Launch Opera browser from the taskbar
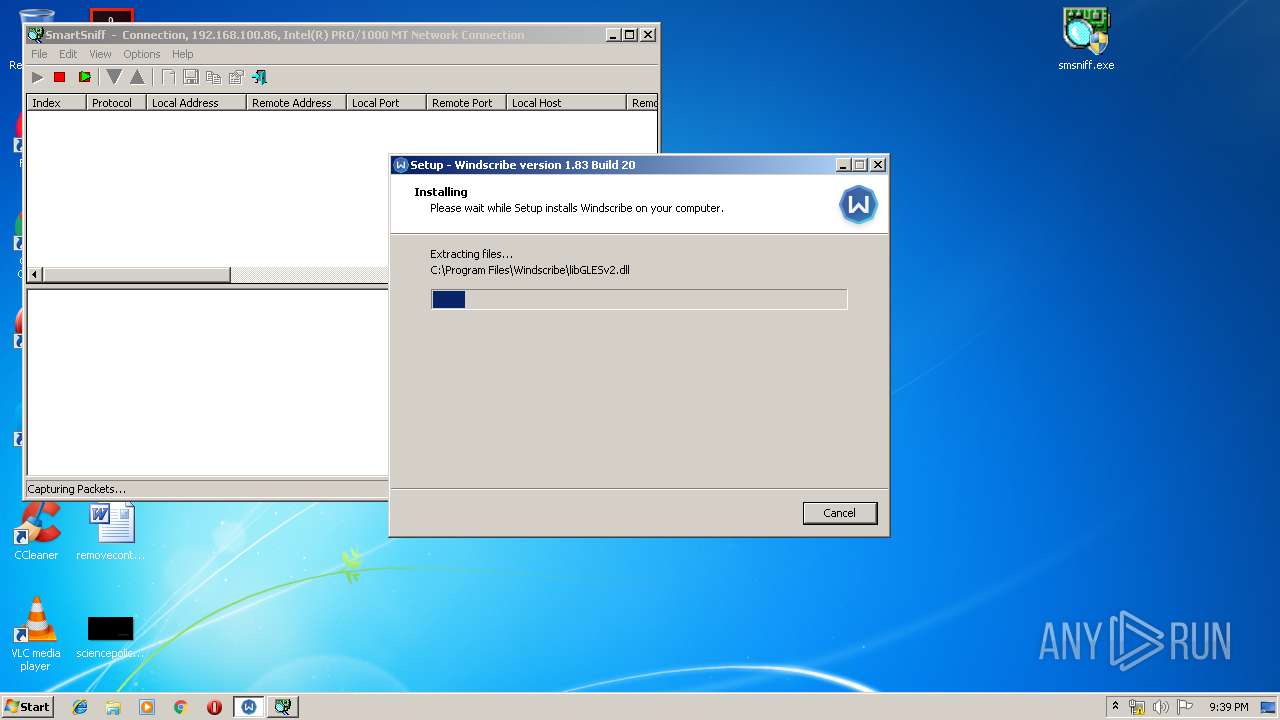Image resolution: width=1280 pixels, height=720 pixels. 214,707
